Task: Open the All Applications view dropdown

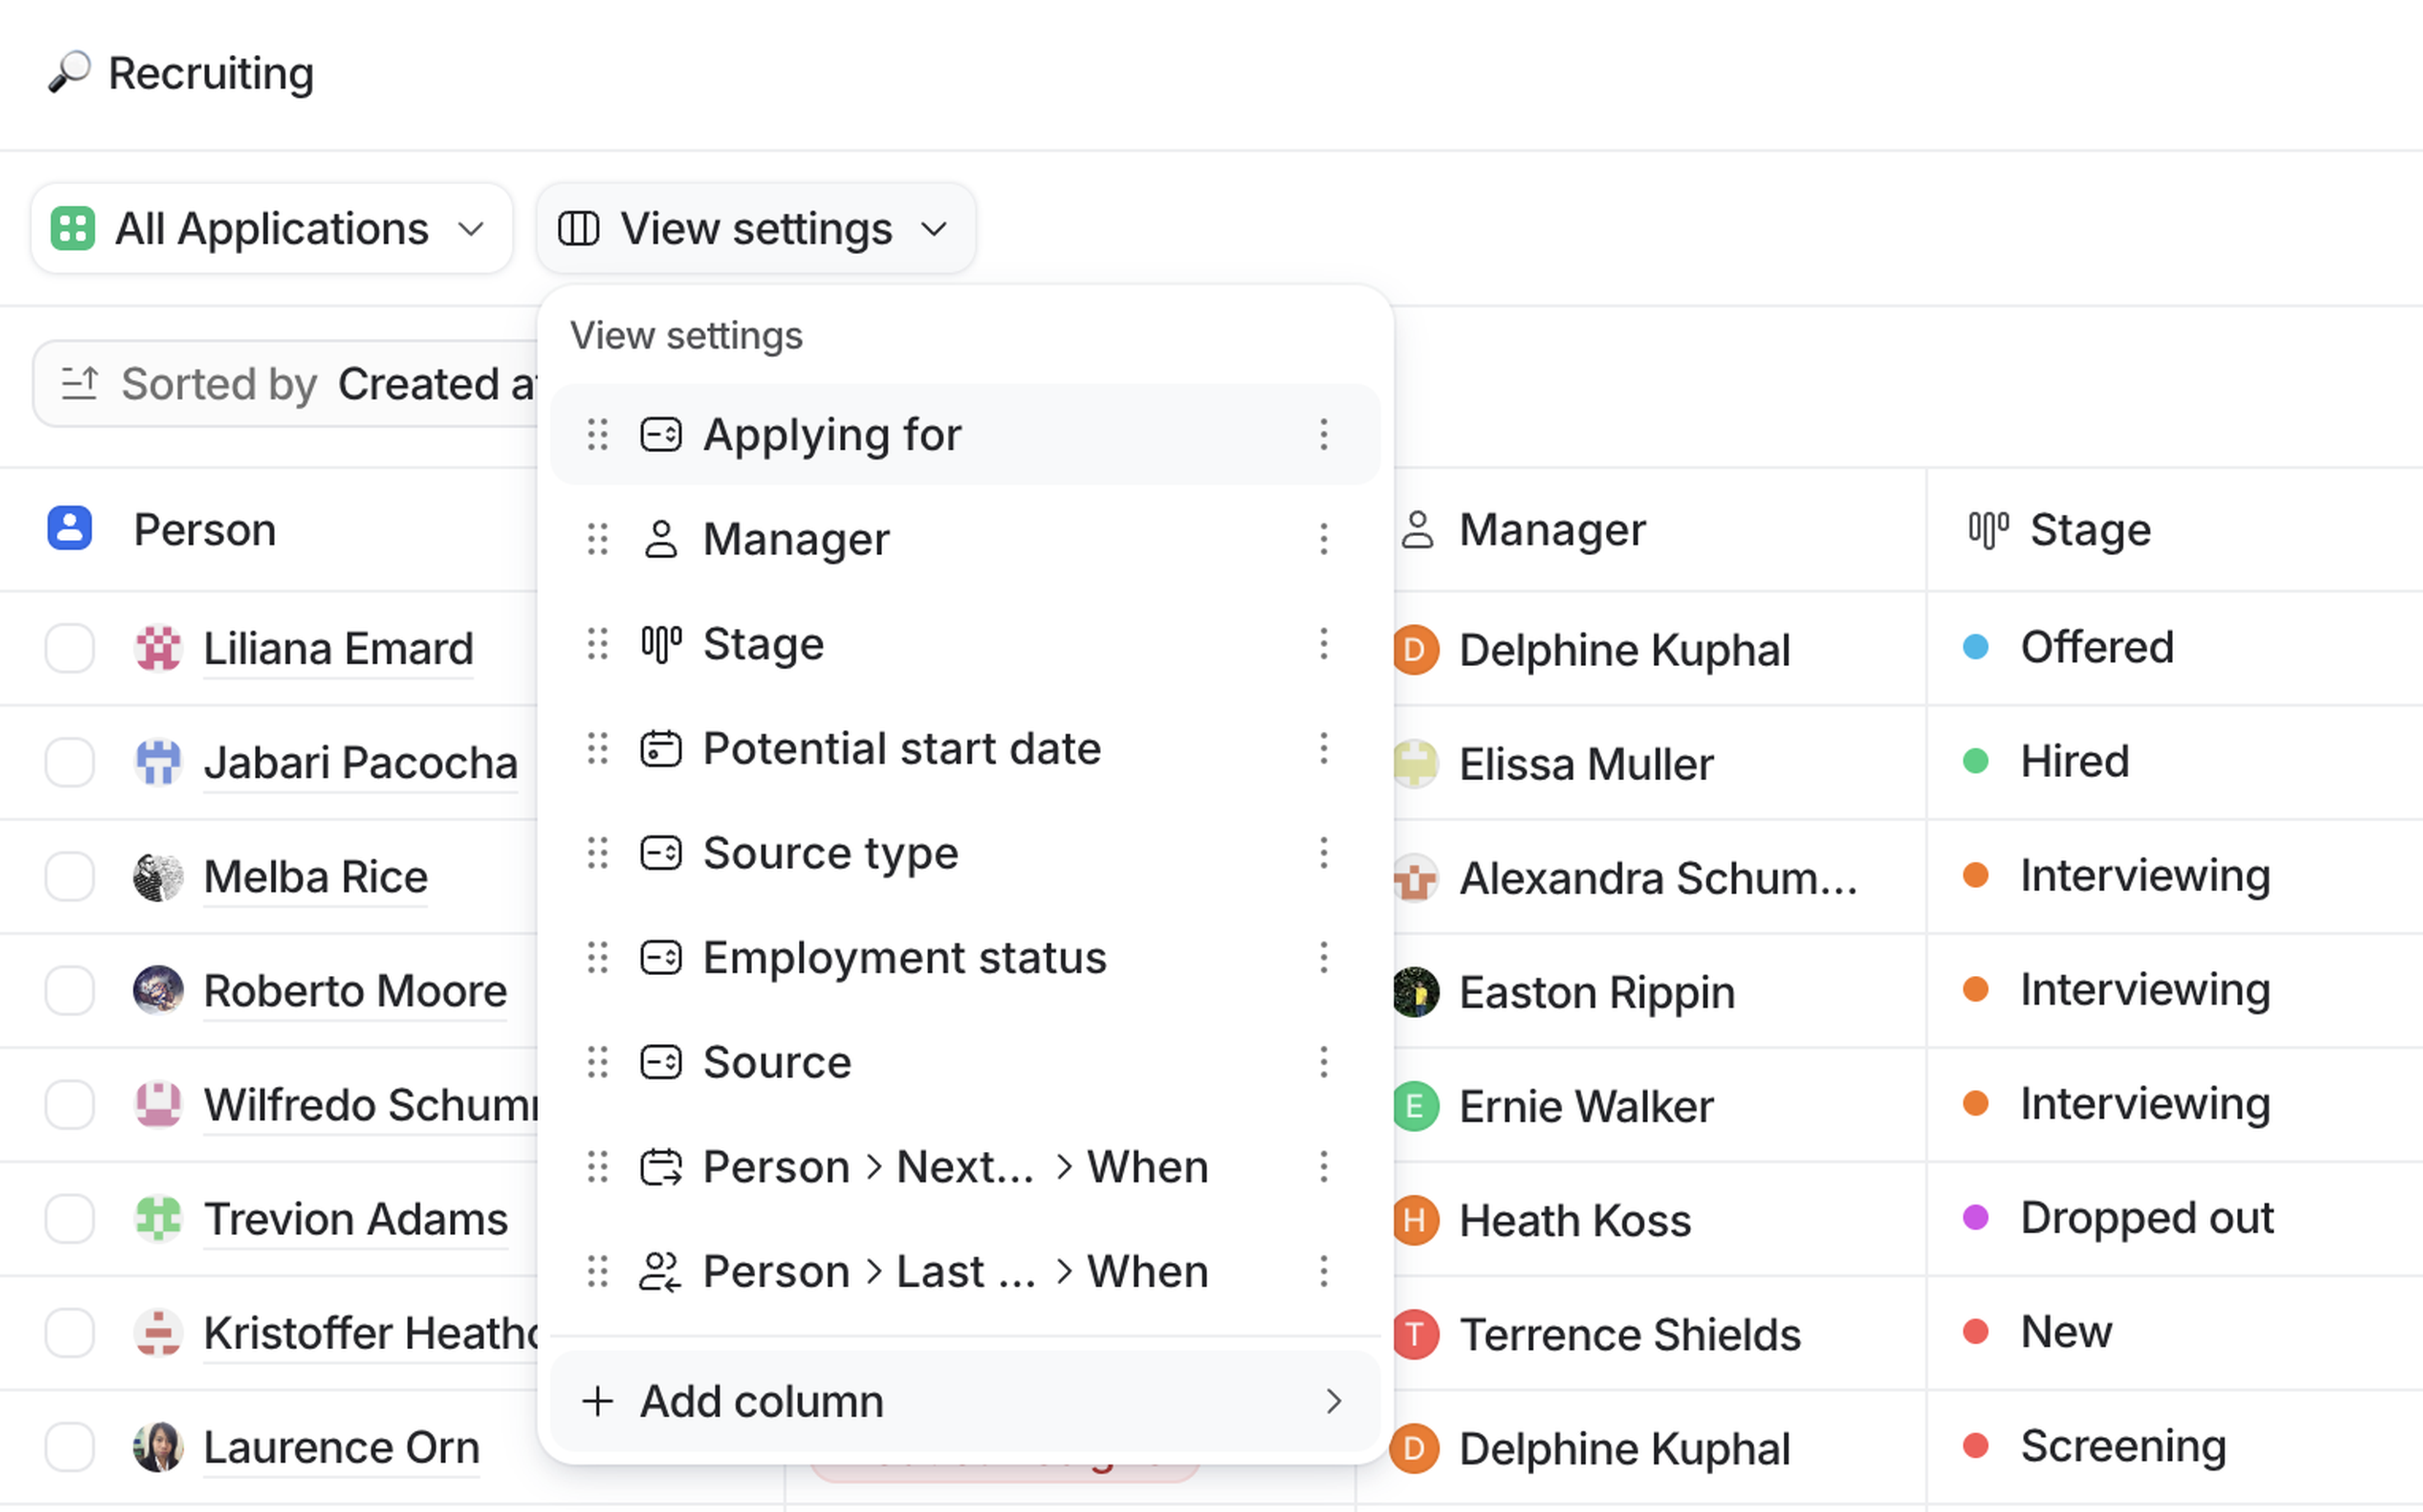Action: tap(271, 229)
